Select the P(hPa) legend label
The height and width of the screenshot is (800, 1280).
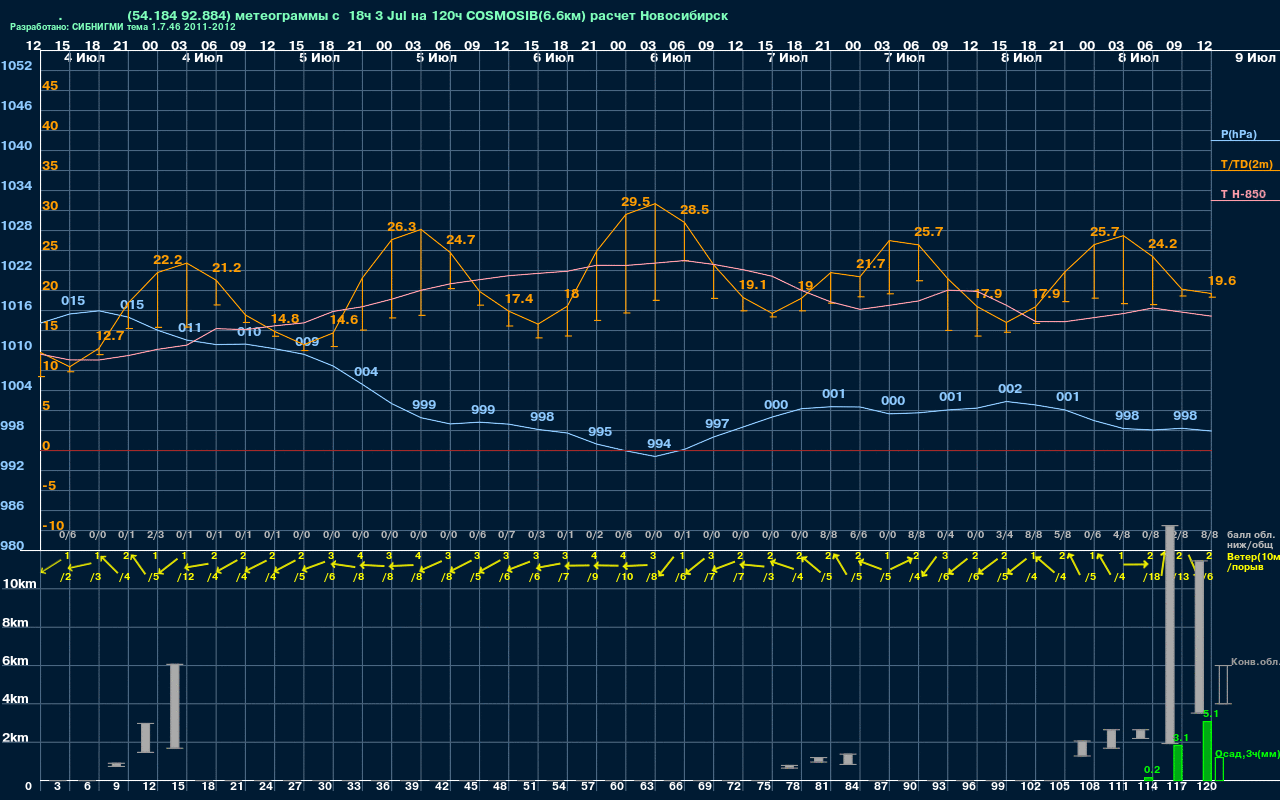pyautogui.click(x=1239, y=134)
